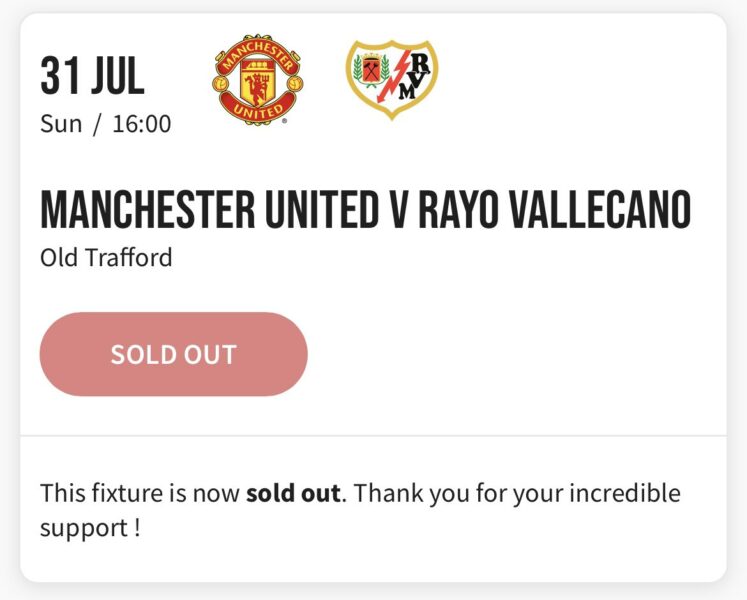Click the 16:00 kick-off time
This screenshot has width=747, height=600.
point(141,124)
